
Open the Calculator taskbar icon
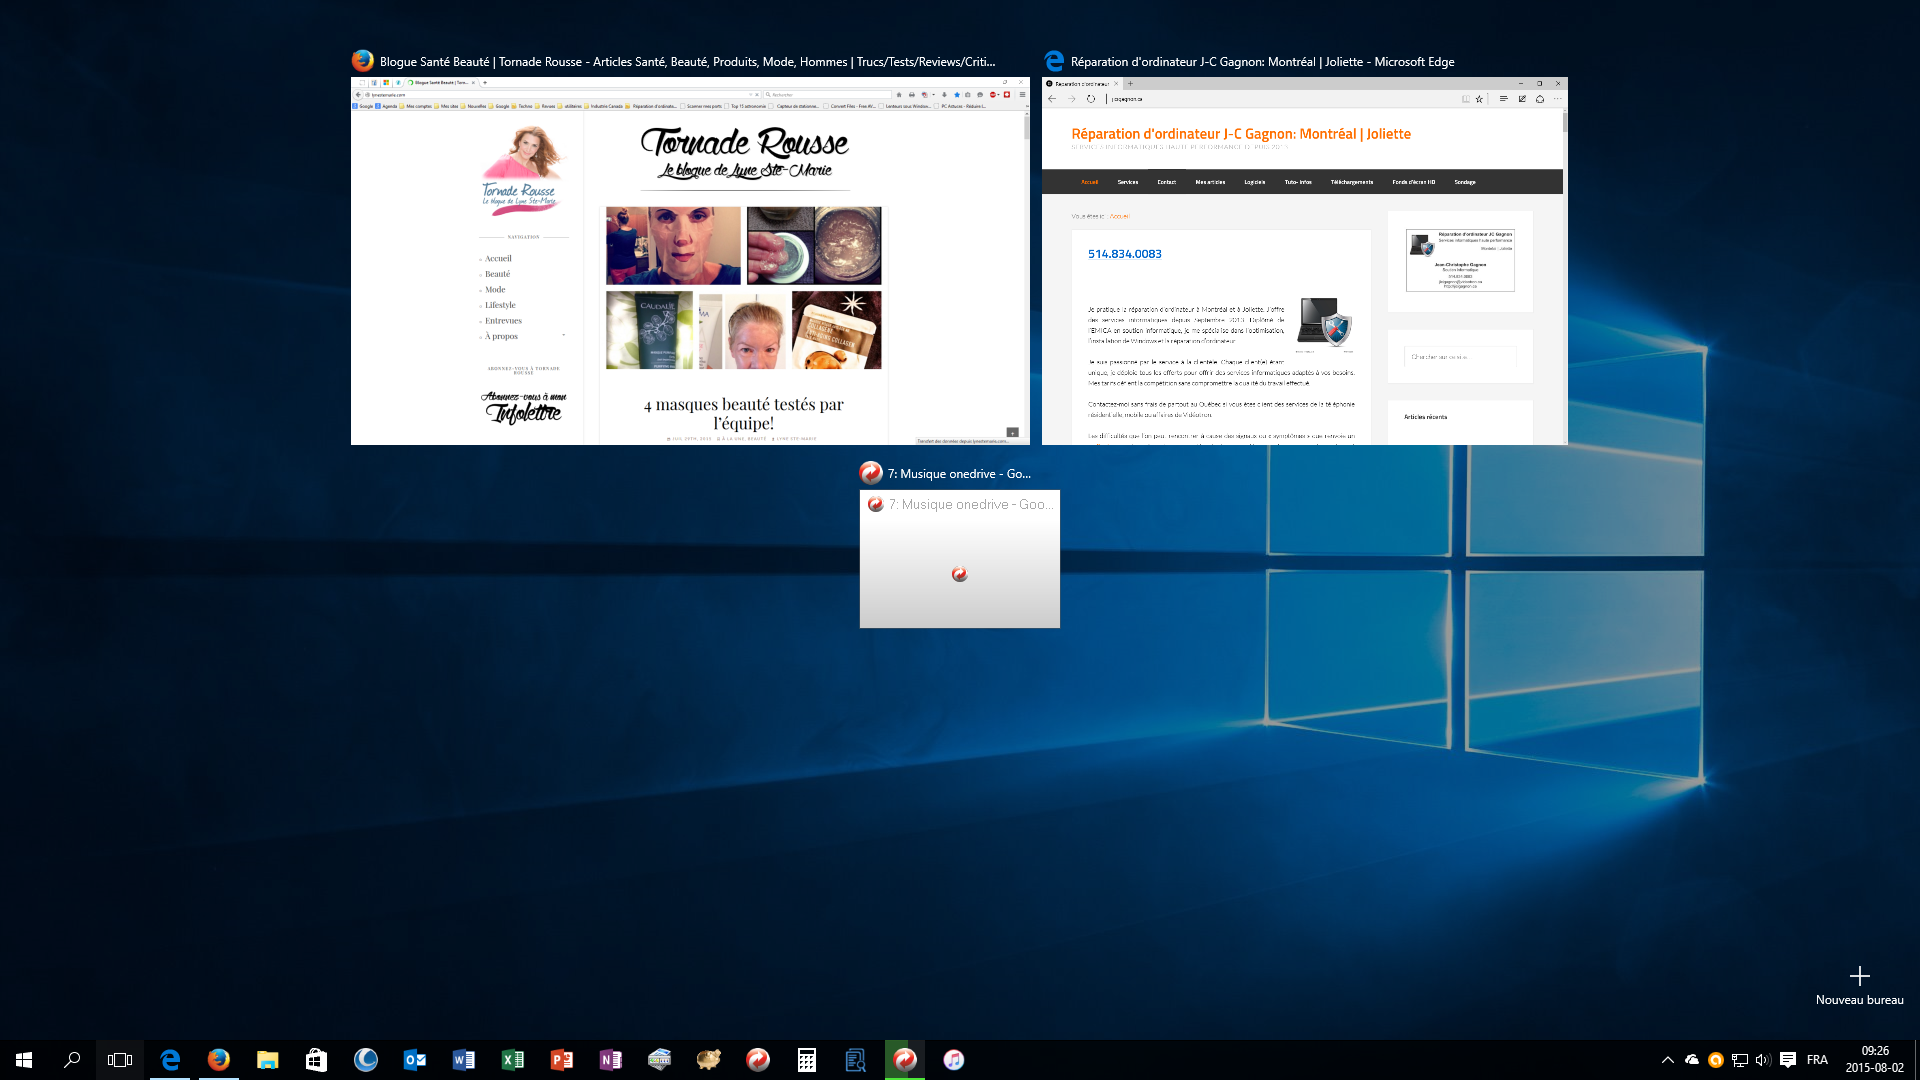806,1060
